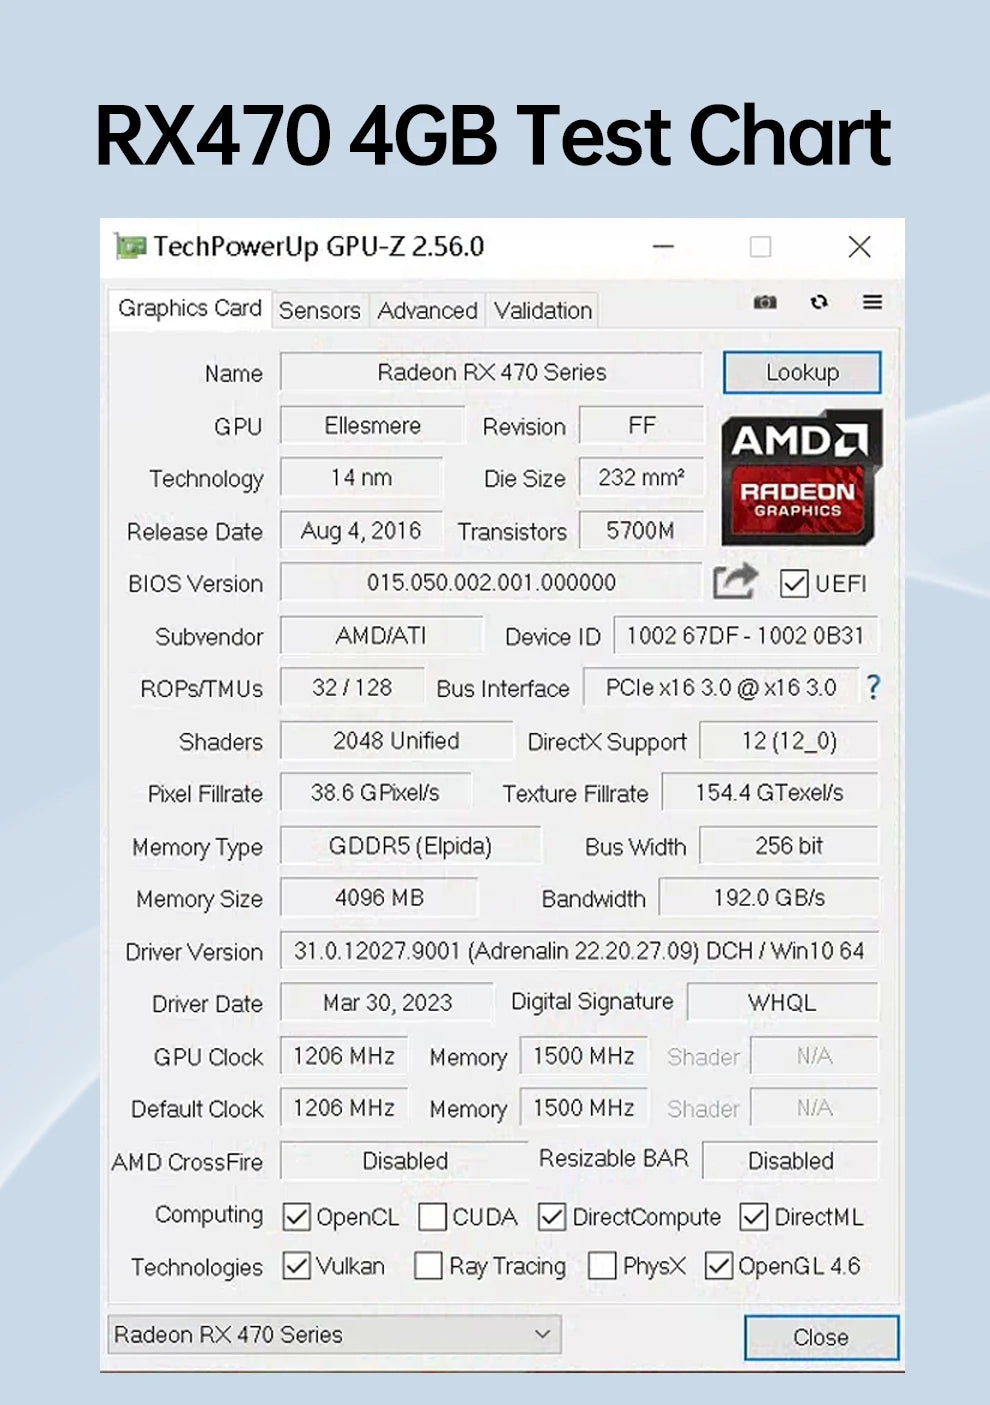Screen dimensions: 990x1405
Task: Click the Digital Signature value WHQL
Action: click(782, 1002)
